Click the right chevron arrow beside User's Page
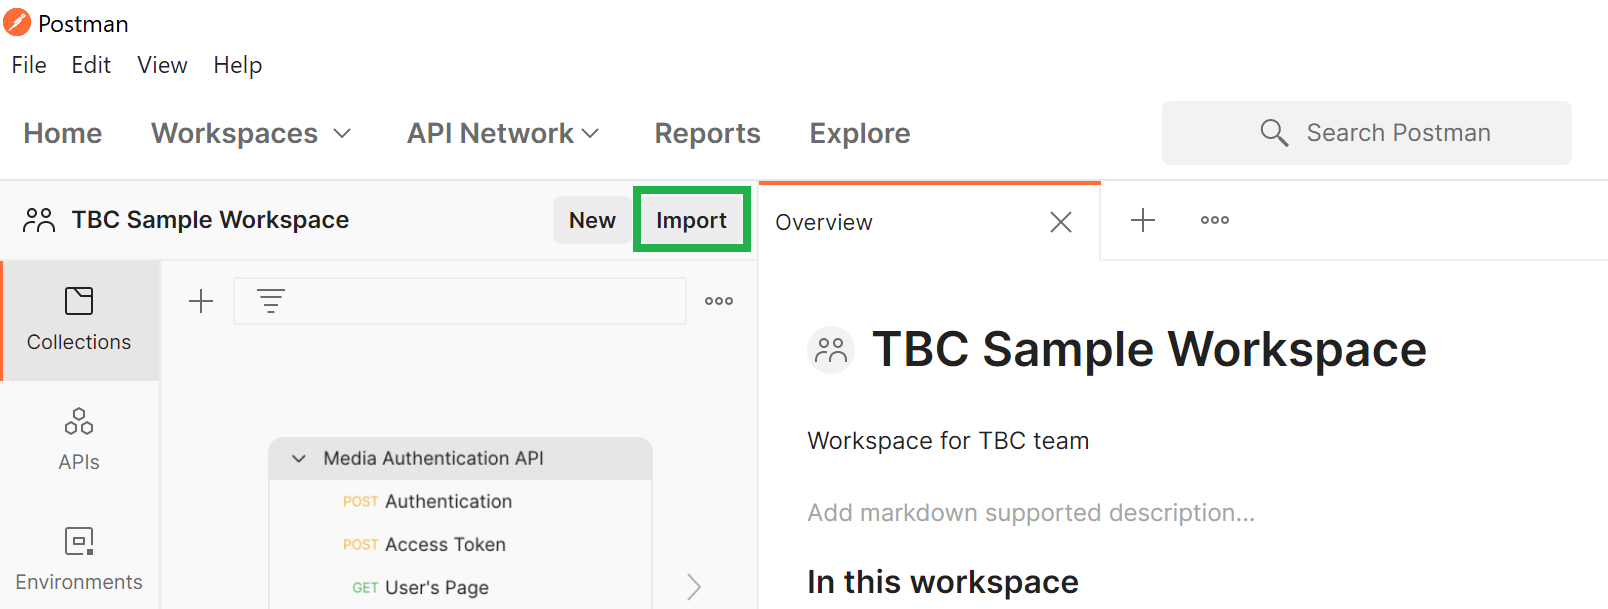1608x609 pixels. (x=694, y=587)
